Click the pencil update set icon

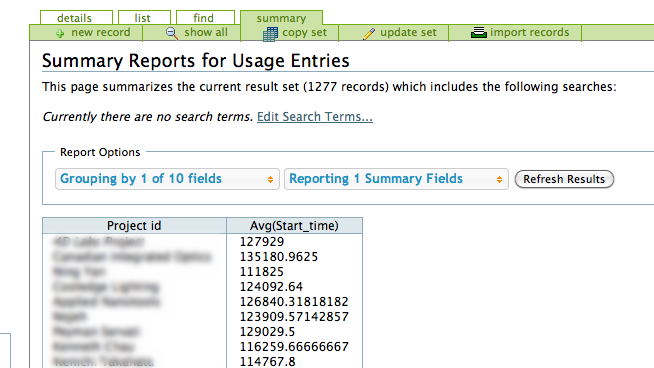(369, 34)
